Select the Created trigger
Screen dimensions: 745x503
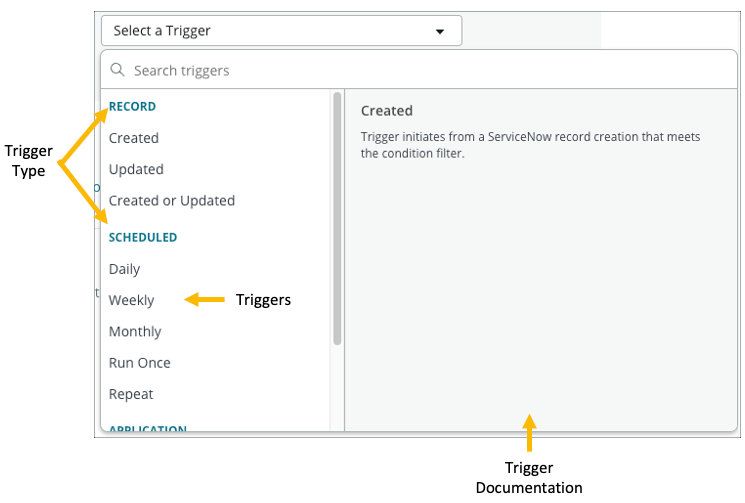134,138
